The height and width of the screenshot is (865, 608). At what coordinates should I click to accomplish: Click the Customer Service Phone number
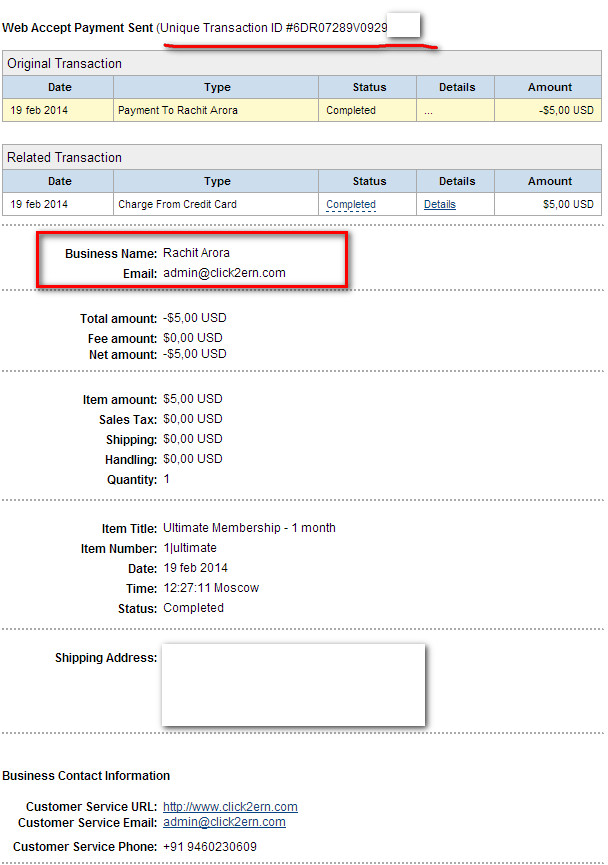(210, 847)
